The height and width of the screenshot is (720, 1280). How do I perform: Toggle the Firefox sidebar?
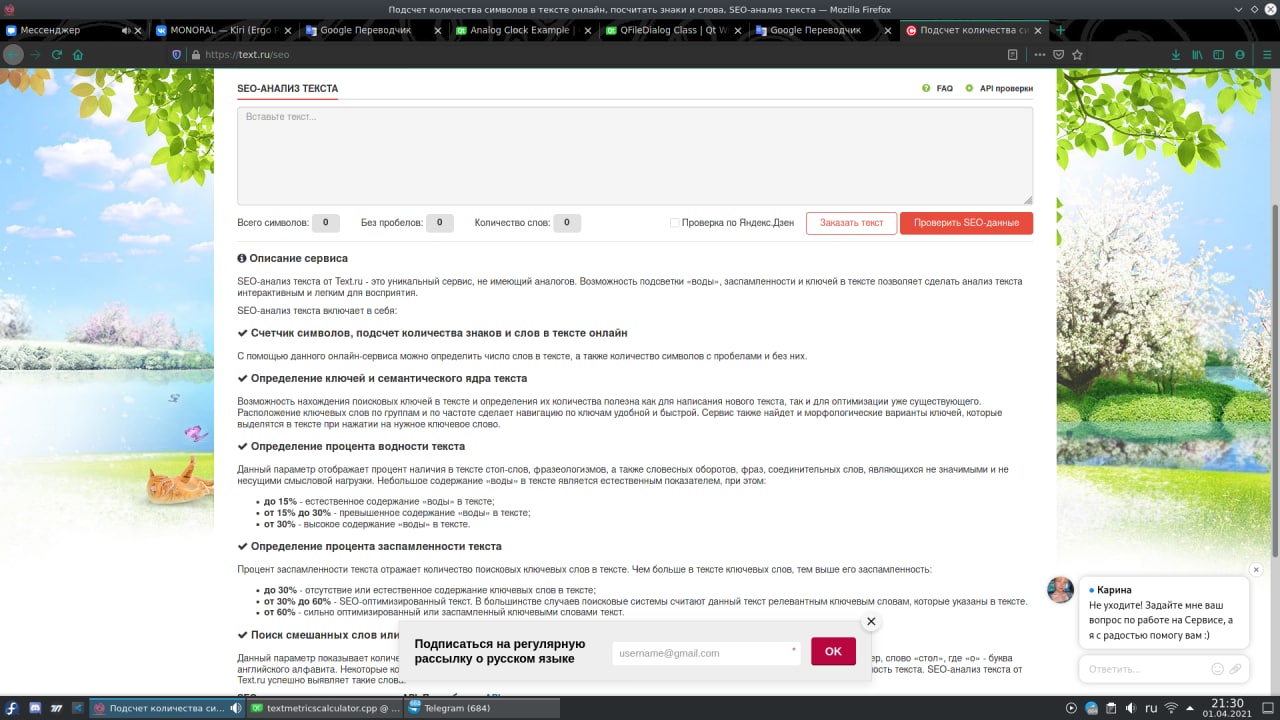point(1218,54)
